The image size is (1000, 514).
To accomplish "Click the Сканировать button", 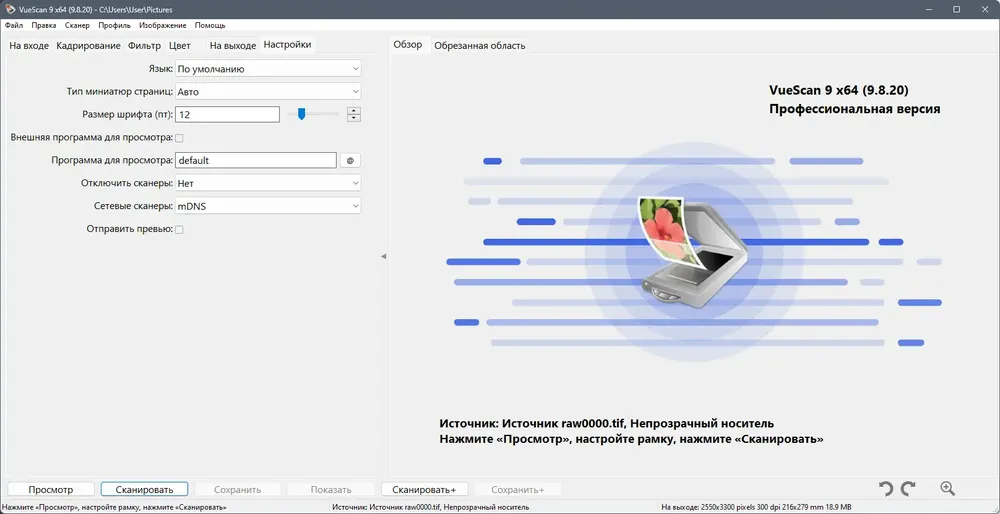I will [x=144, y=490].
